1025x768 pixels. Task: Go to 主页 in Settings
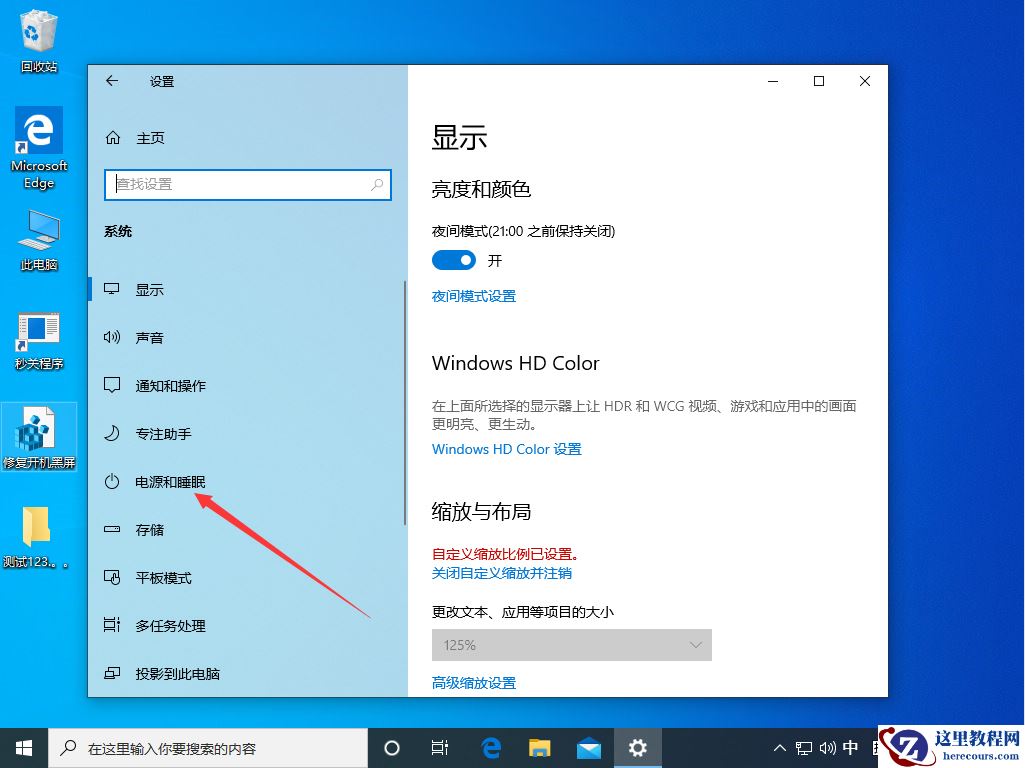click(x=150, y=138)
